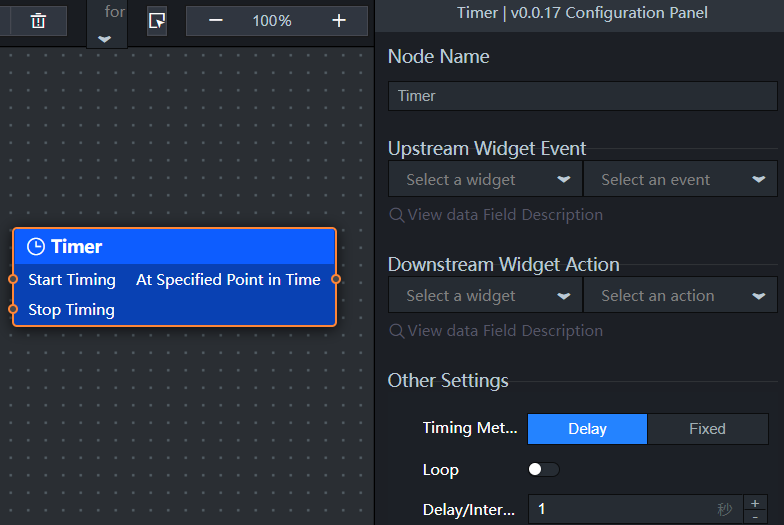Click the 100% zoom level value

[272, 21]
